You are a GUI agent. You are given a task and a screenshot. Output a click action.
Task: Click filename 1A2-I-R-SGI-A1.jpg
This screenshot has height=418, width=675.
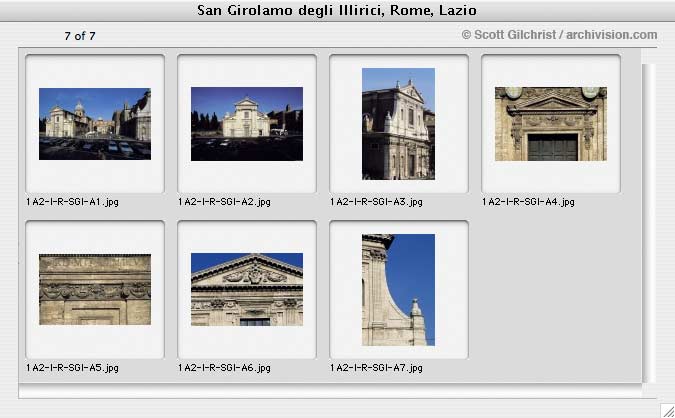click(72, 201)
